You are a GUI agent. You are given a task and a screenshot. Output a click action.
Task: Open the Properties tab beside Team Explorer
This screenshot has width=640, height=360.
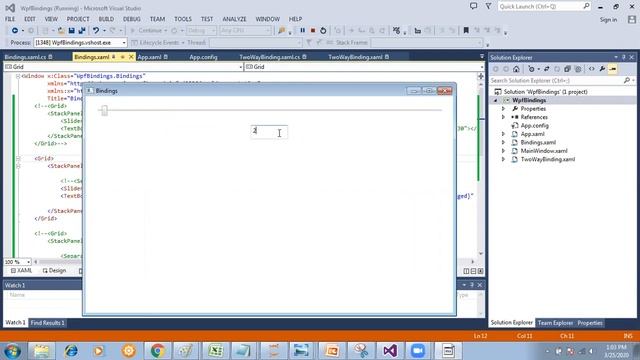point(590,323)
